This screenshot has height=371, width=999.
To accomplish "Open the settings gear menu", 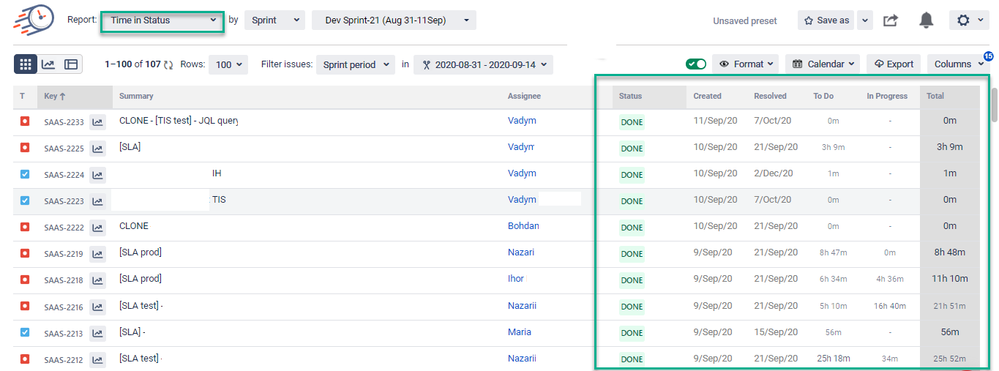I will pyautogui.click(x=968, y=20).
